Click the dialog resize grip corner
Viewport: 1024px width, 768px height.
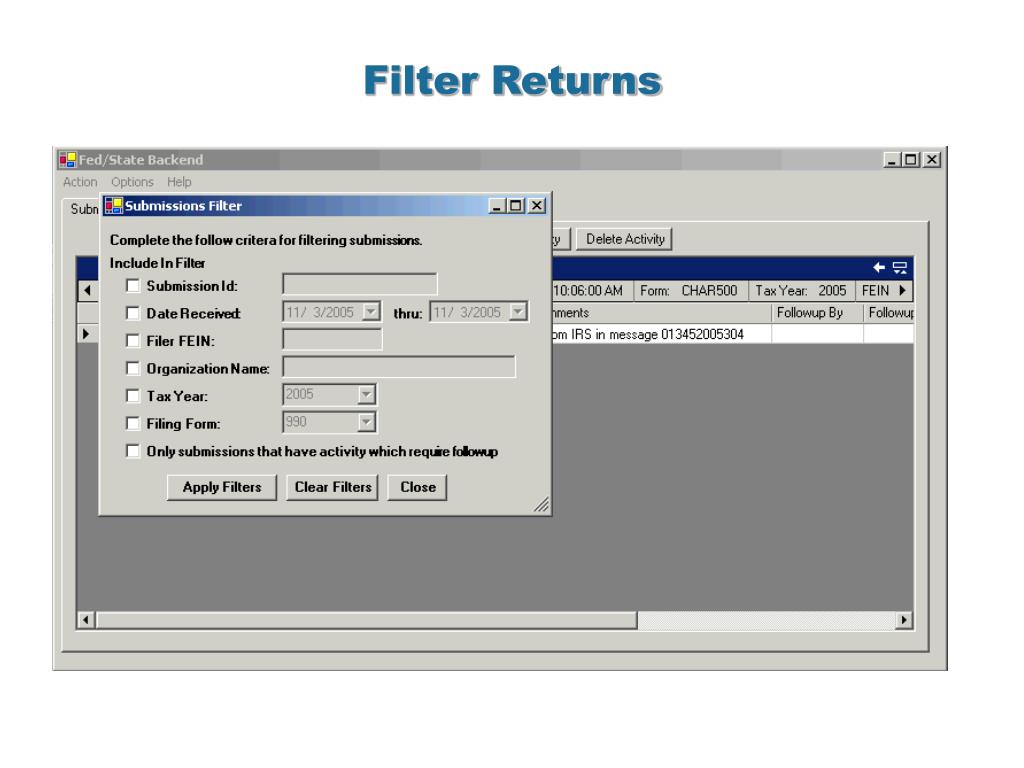click(541, 505)
